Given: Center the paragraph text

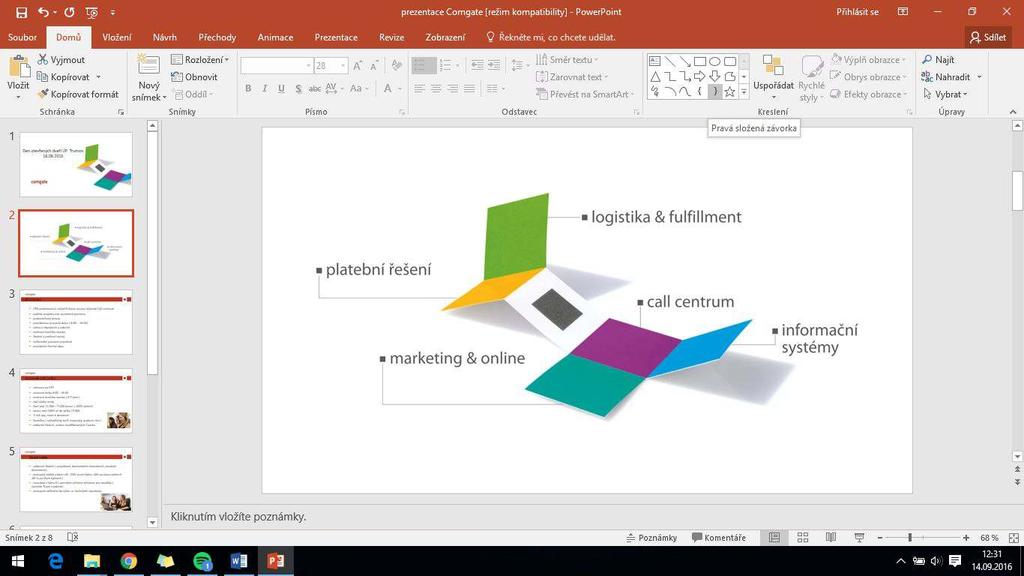Looking at the screenshot, I should (x=436, y=88).
